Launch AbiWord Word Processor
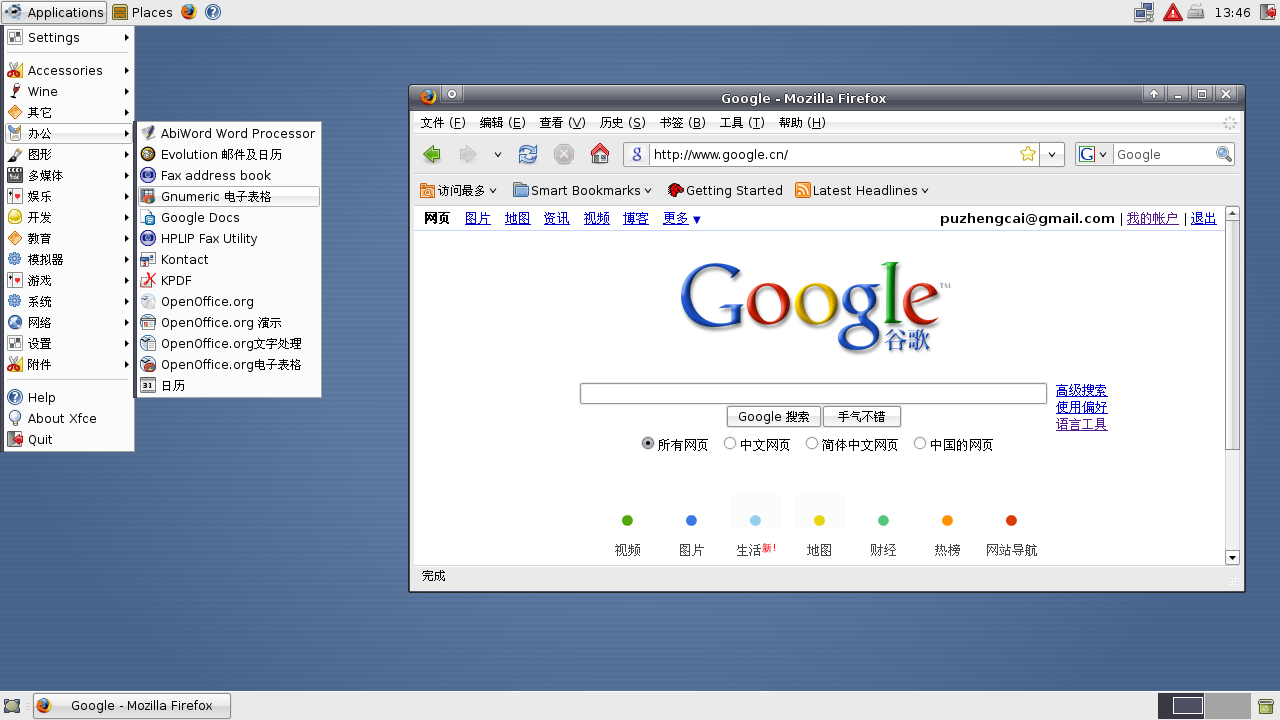 click(229, 133)
